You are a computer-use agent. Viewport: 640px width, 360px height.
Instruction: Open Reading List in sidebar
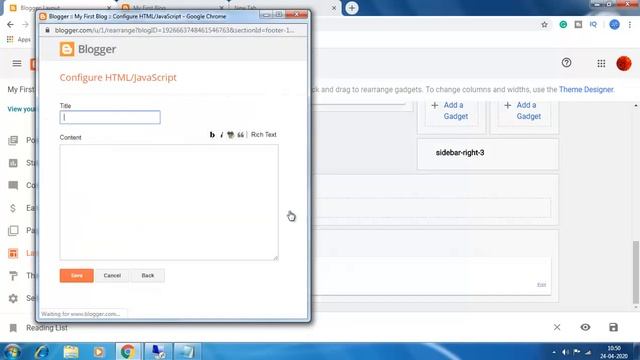tap(47, 328)
